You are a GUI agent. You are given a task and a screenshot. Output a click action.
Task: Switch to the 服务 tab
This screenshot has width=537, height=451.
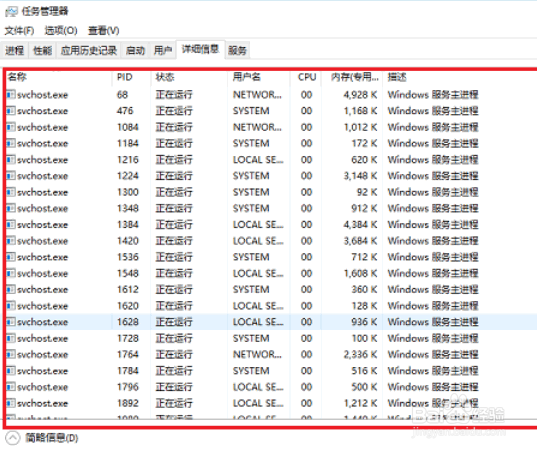pyautogui.click(x=237, y=51)
